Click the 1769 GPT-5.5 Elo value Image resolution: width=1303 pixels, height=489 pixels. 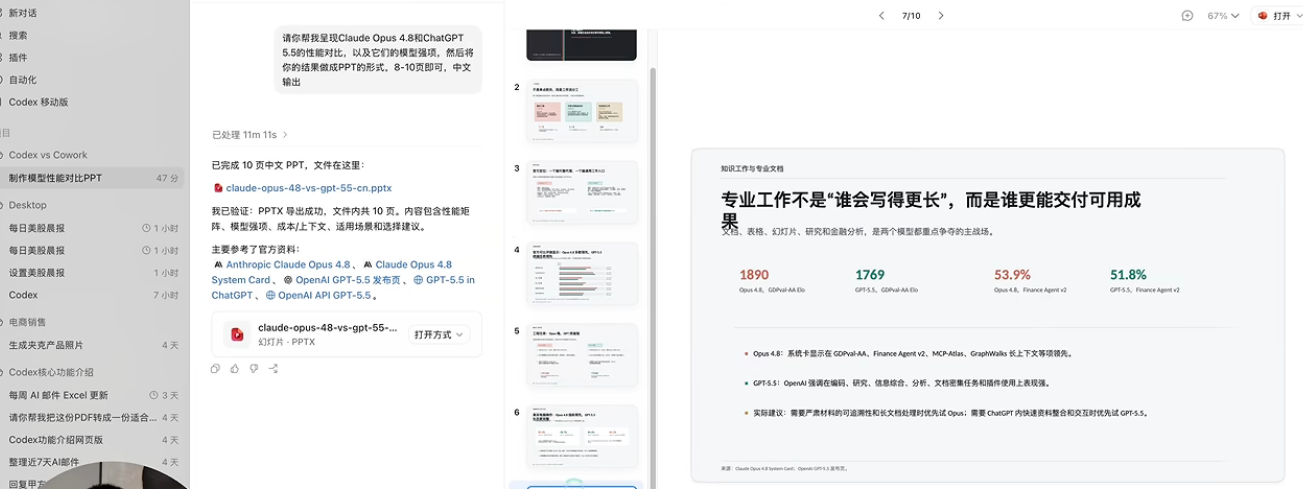[870, 275]
